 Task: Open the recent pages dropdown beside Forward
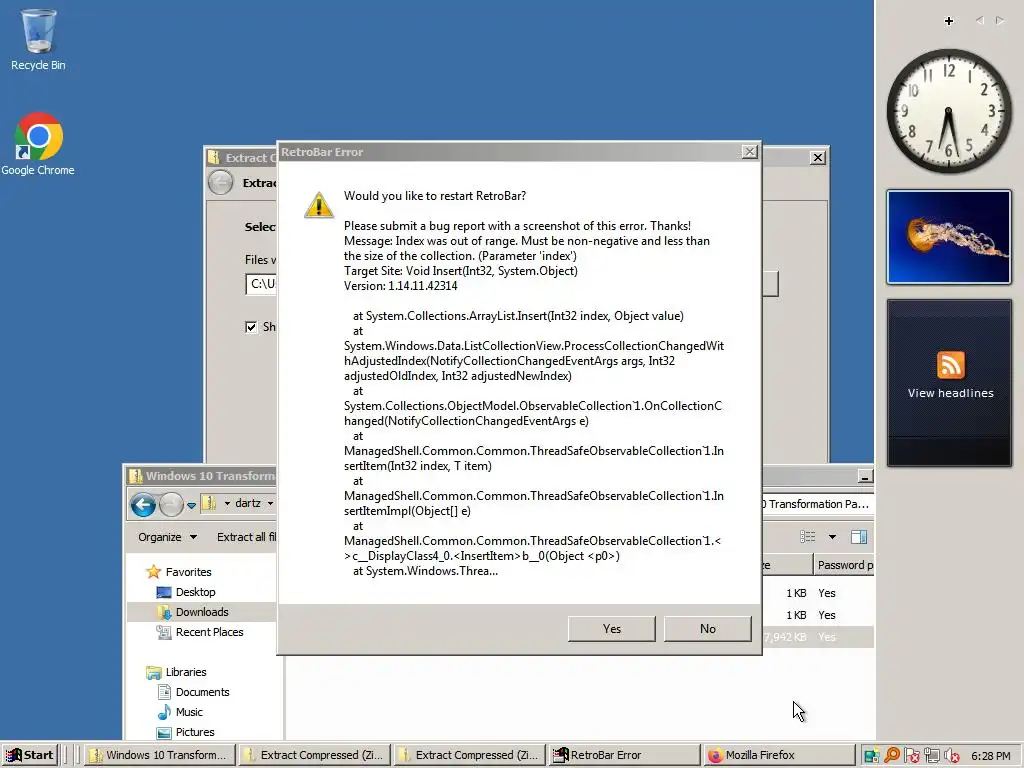(x=191, y=505)
